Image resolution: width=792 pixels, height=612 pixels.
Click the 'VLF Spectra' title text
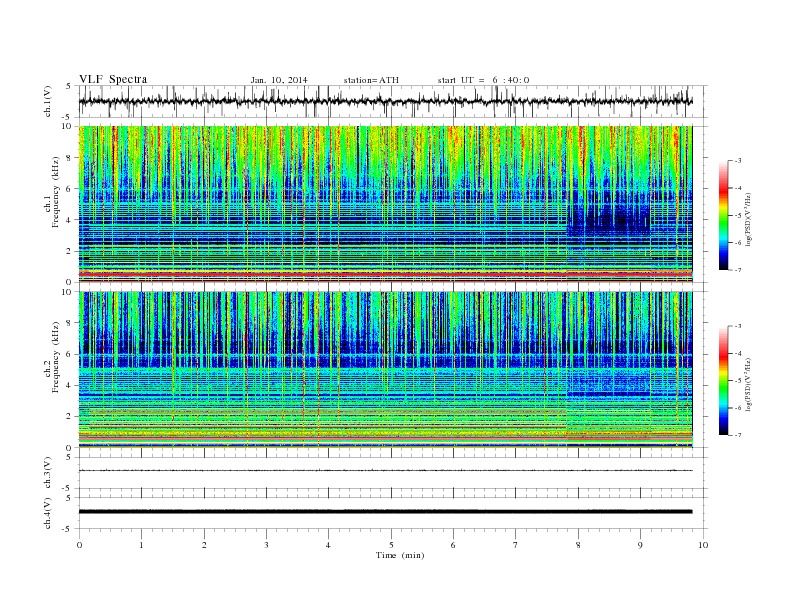[x=113, y=79]
